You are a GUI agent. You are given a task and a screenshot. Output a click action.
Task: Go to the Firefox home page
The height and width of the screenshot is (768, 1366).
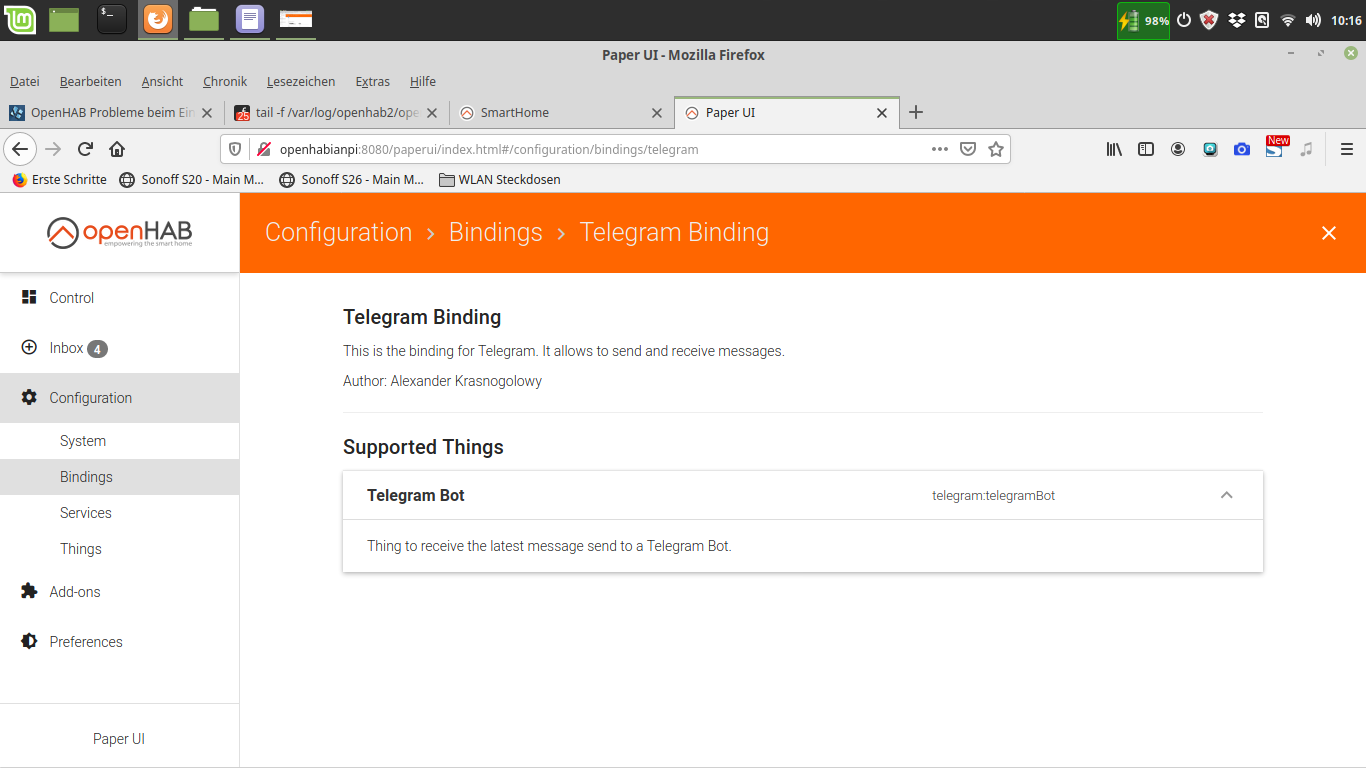pyautogui.click(x=117, y=149)
